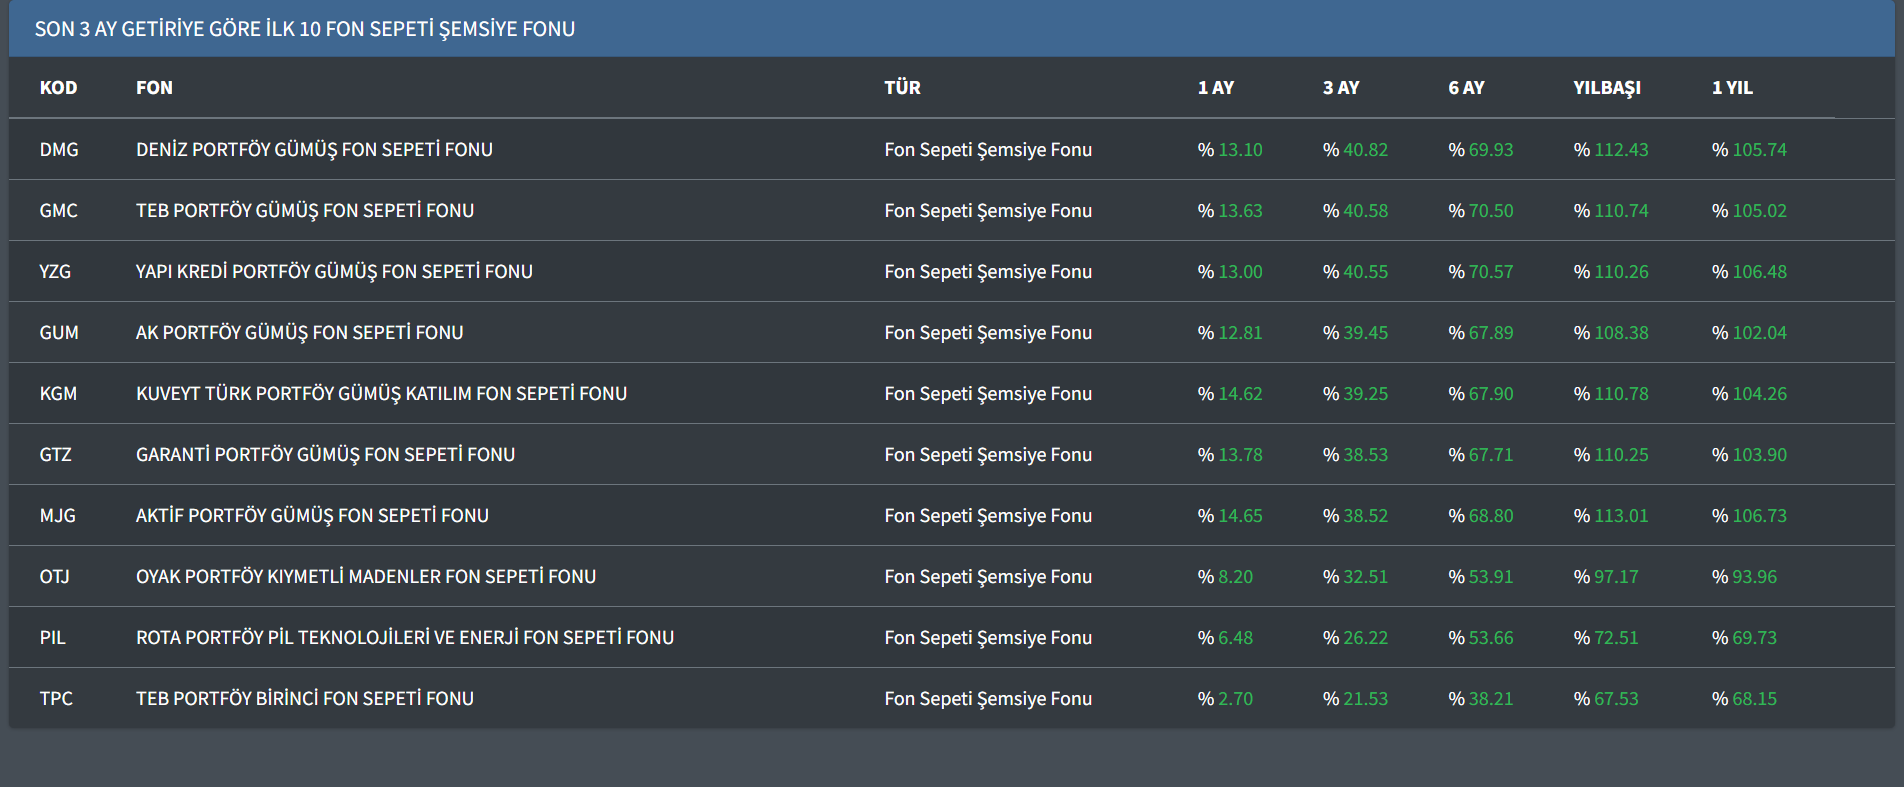The height and width of the screenshot is (787, 1904).
Task: Sort by the 3 AY column header
Action: click(x=1340, y=88)
